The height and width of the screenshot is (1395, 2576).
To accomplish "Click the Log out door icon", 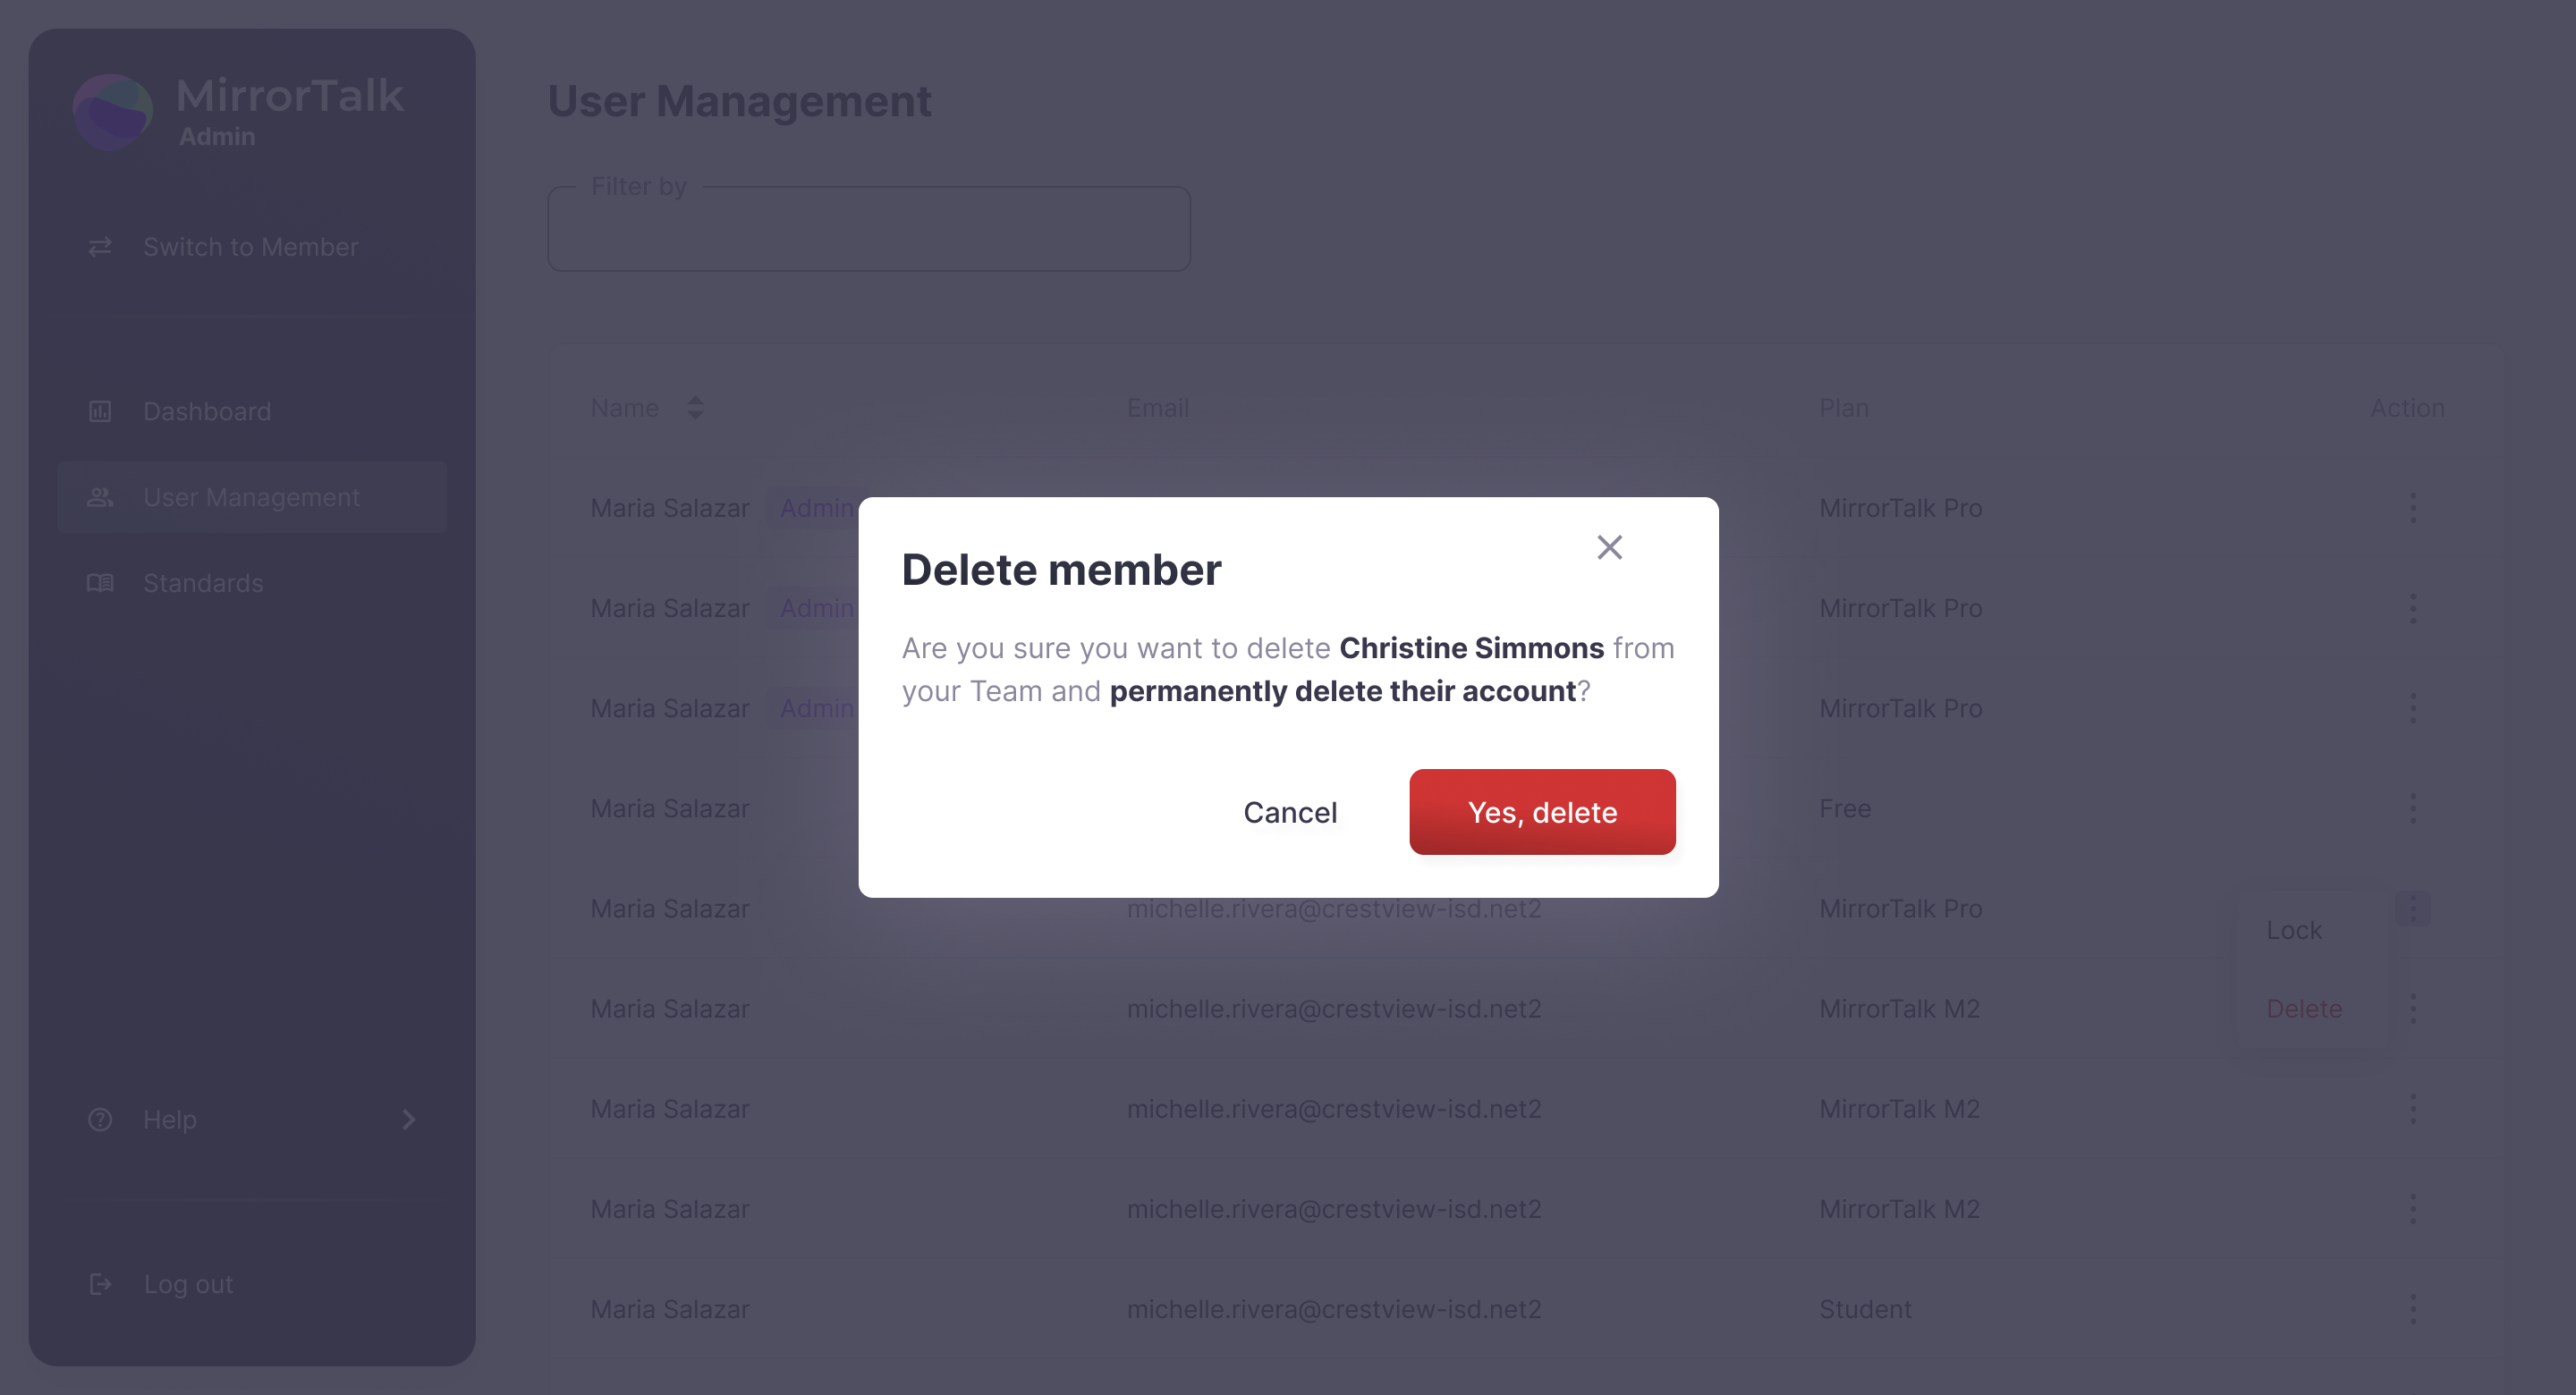I will click(x=100, y=1284).
